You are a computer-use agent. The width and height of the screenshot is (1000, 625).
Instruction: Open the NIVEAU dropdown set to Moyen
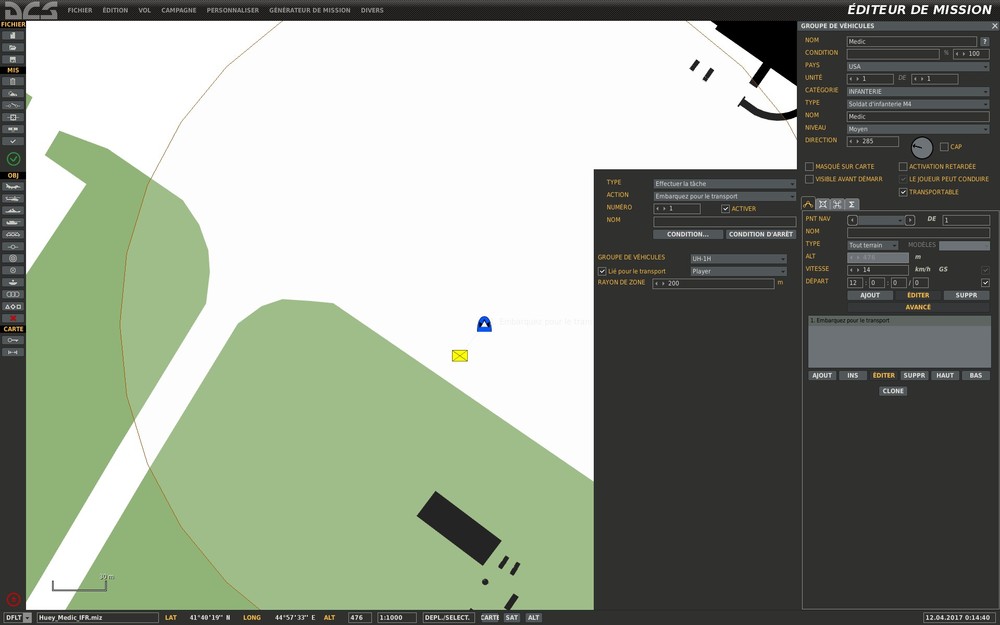[918, 129]
